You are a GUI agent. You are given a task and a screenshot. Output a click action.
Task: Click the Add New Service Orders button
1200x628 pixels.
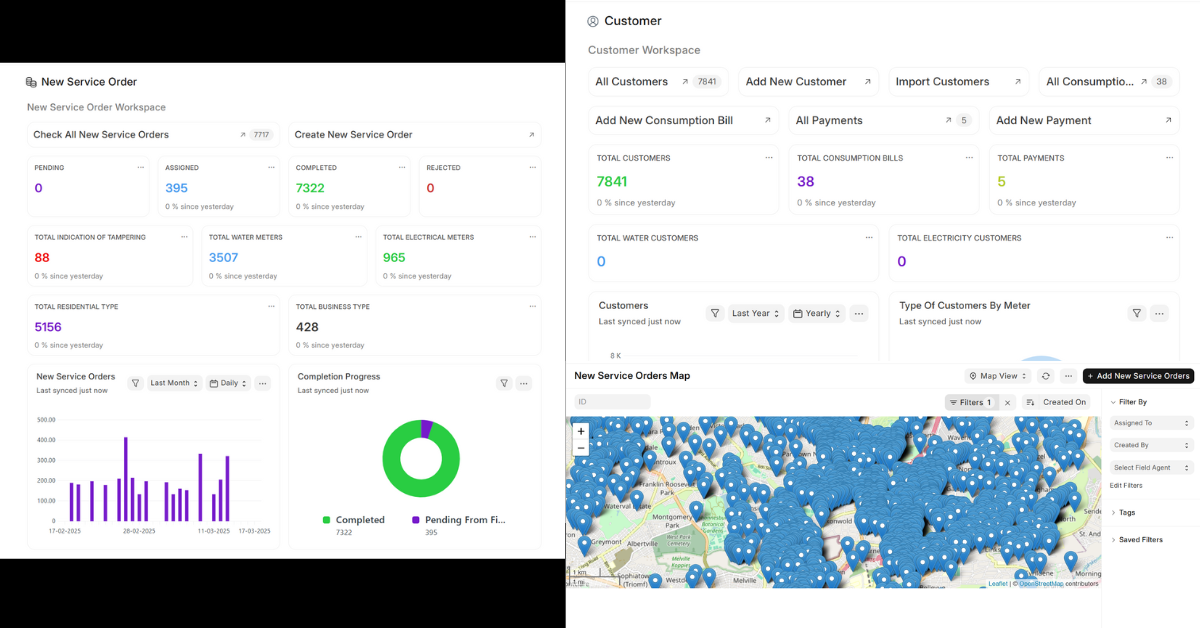(x=1138, y=376)
